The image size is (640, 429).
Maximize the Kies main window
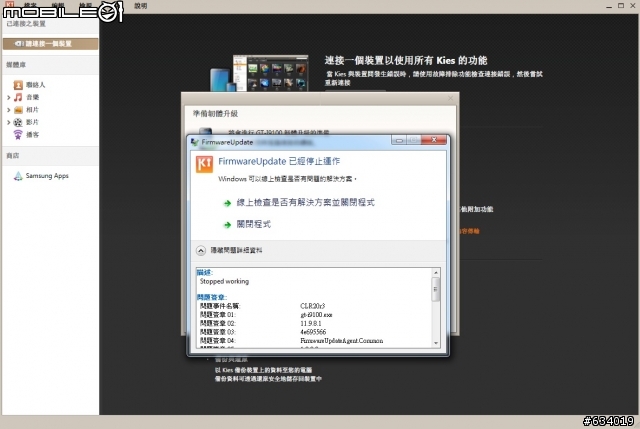tap(620, 6)
